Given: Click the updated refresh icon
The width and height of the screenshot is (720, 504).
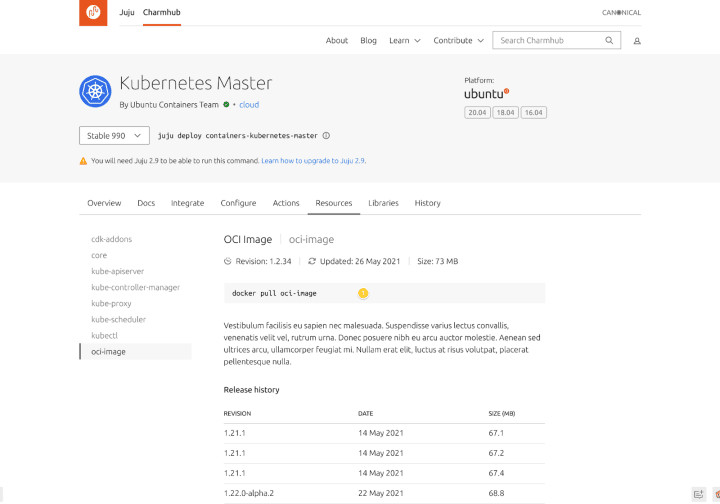Looking at the screenshot, I should 312,261.
